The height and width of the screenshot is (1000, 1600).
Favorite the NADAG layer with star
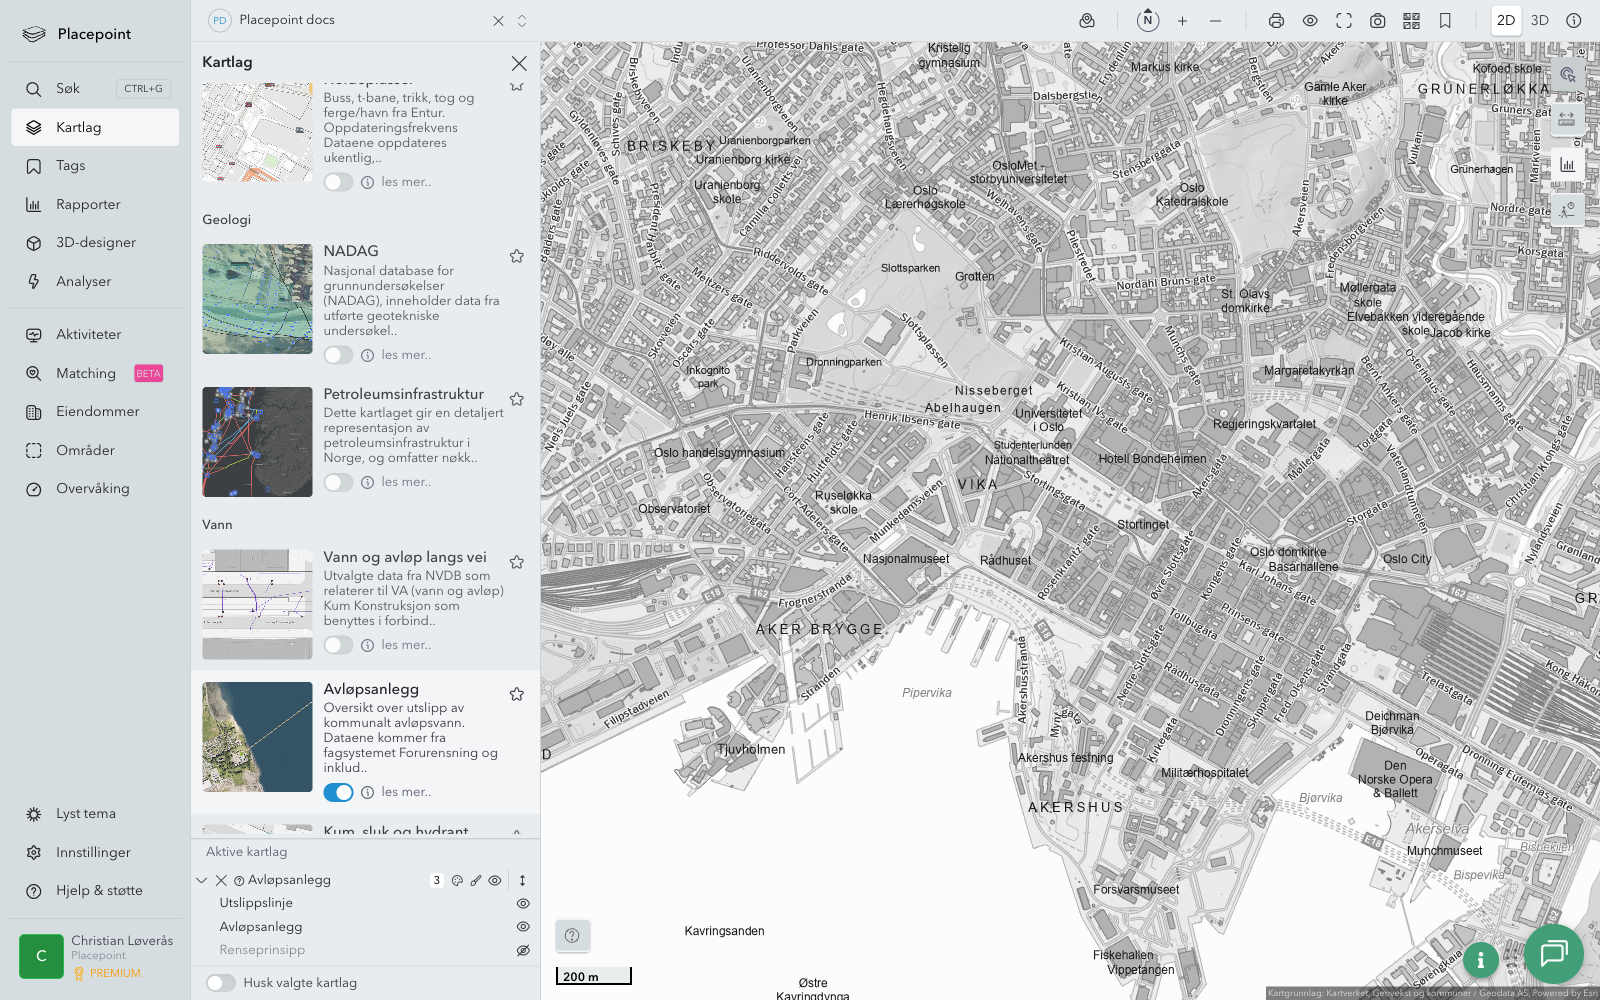517,256
